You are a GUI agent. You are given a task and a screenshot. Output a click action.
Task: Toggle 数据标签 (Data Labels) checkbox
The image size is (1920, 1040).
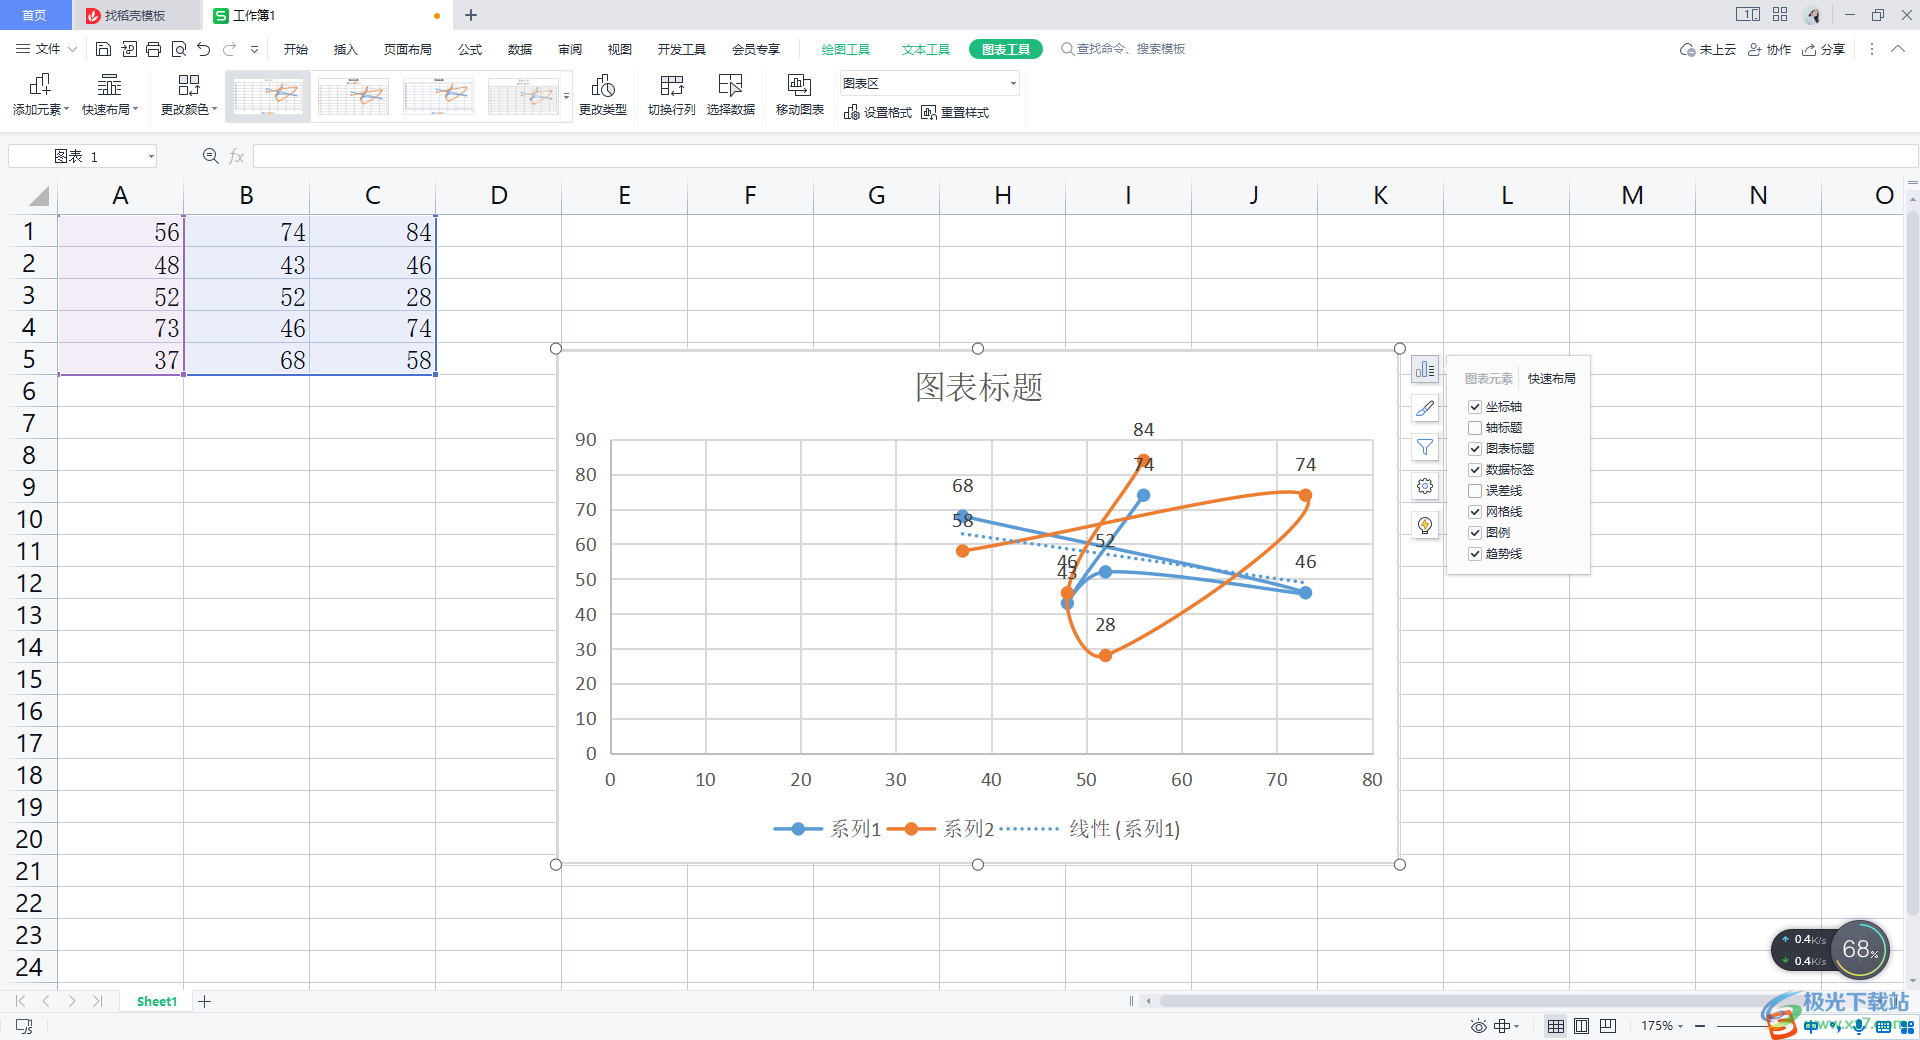[x=1475, y=470]
